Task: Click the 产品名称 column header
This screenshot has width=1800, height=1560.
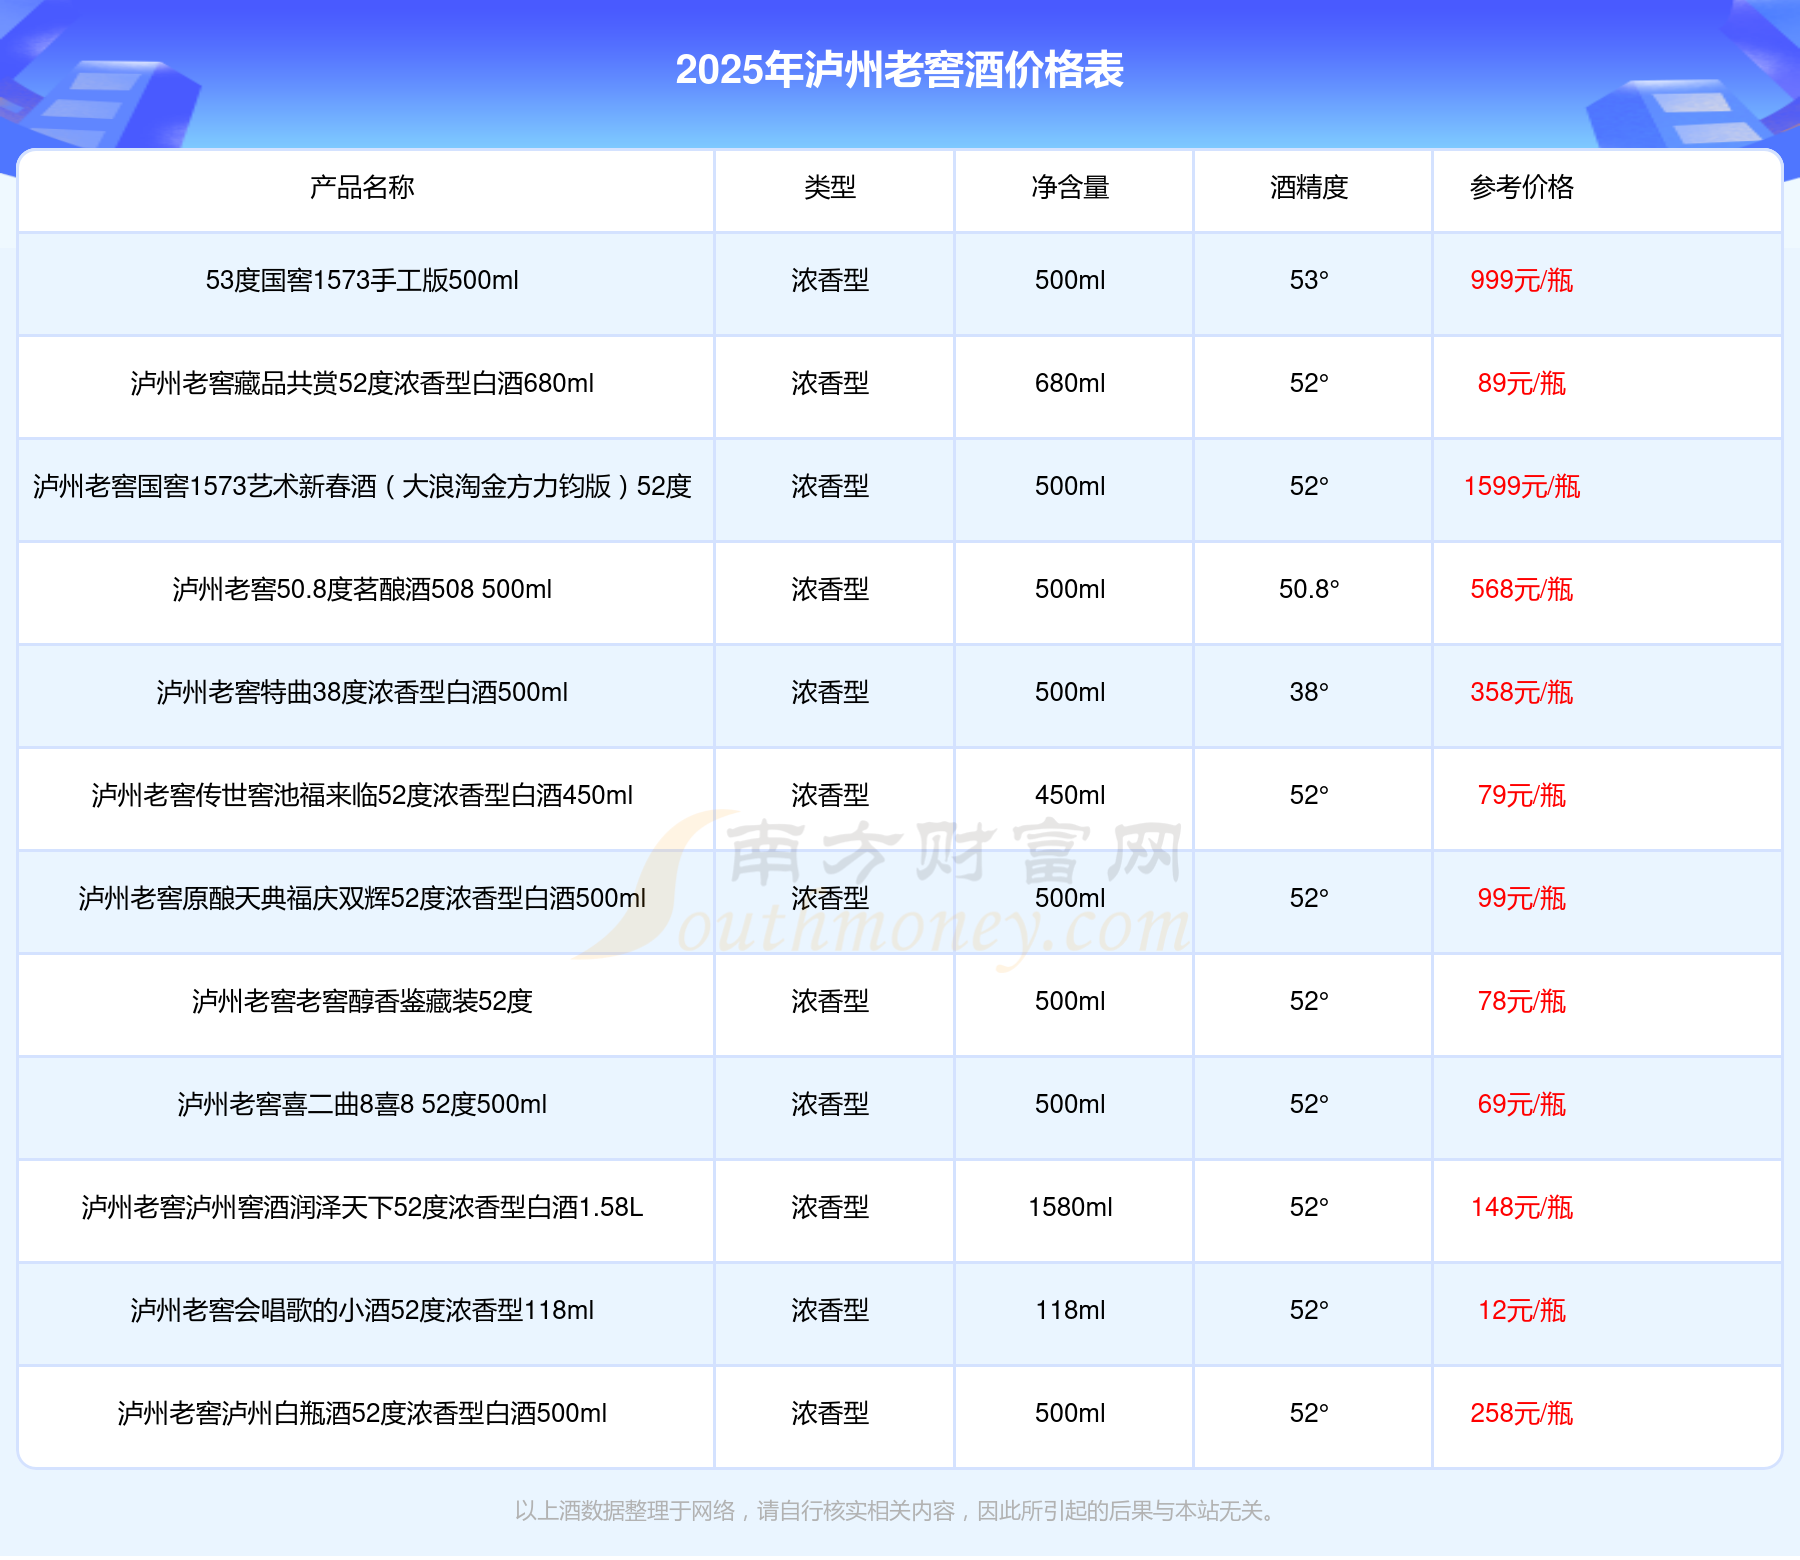Action: pyautogui.click(x=362, y=187)
